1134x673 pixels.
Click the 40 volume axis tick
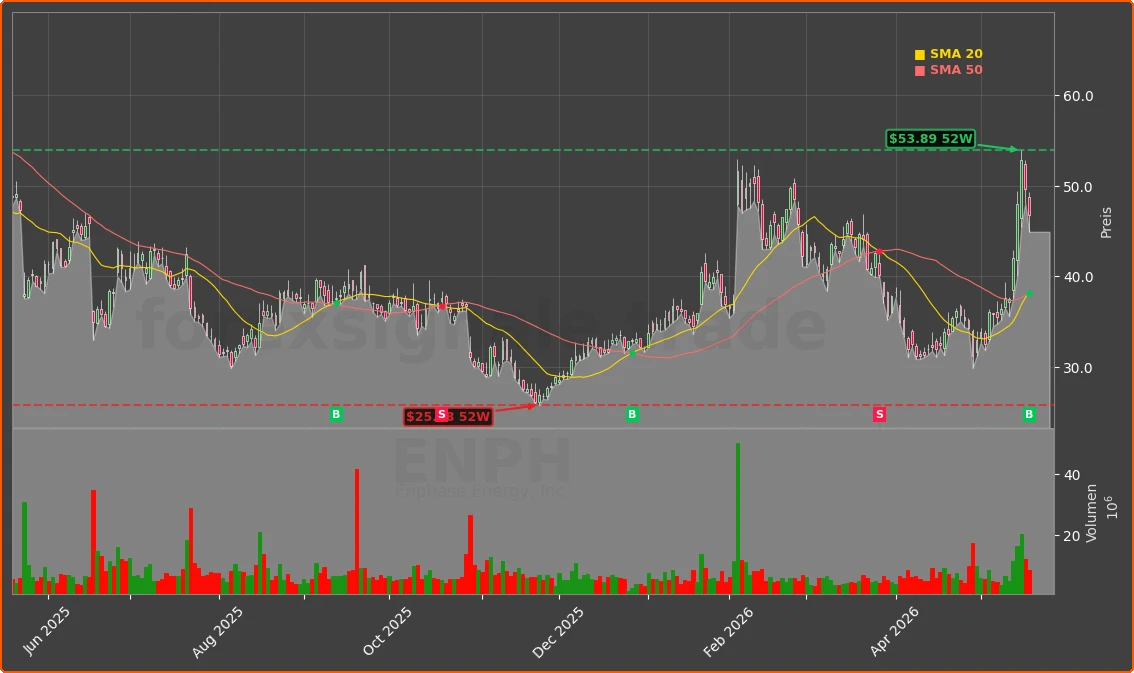1073,475
